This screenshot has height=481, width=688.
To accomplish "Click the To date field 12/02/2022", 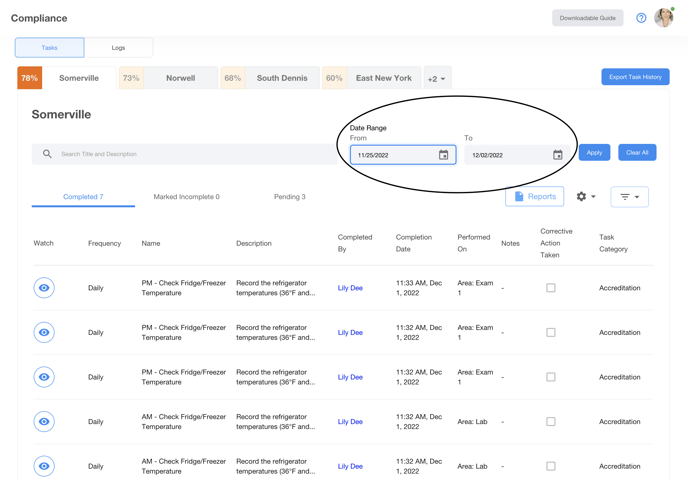I will [x=517, y=155].
